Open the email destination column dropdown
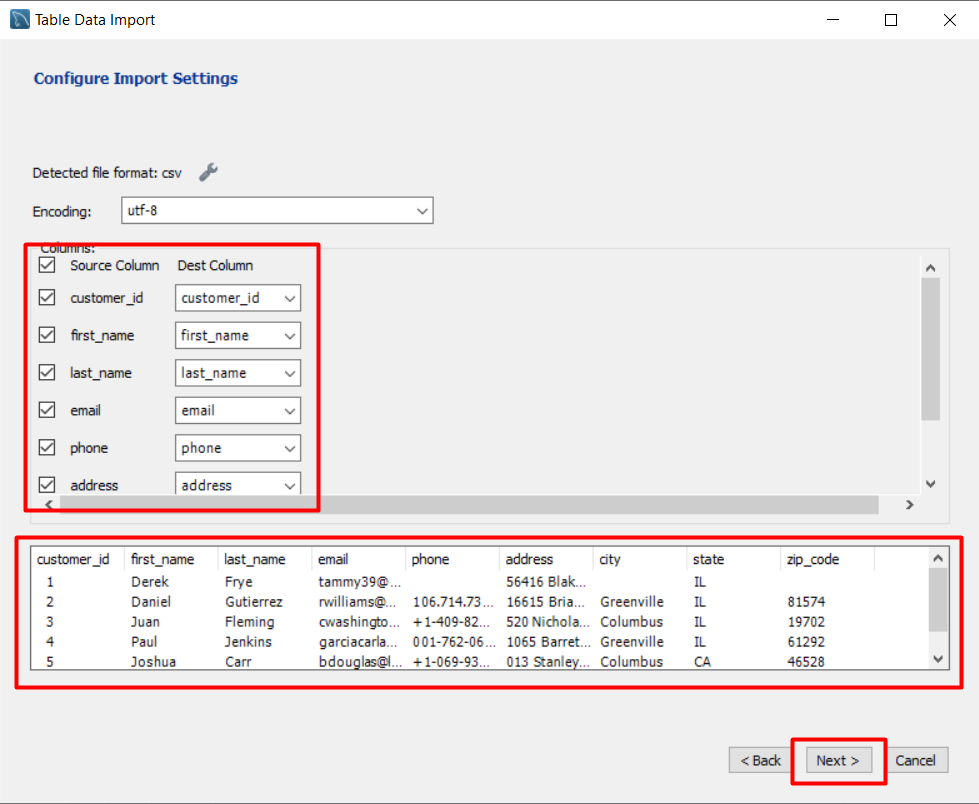The width and height of the screenshot is (979, 804). pos(290,410)
